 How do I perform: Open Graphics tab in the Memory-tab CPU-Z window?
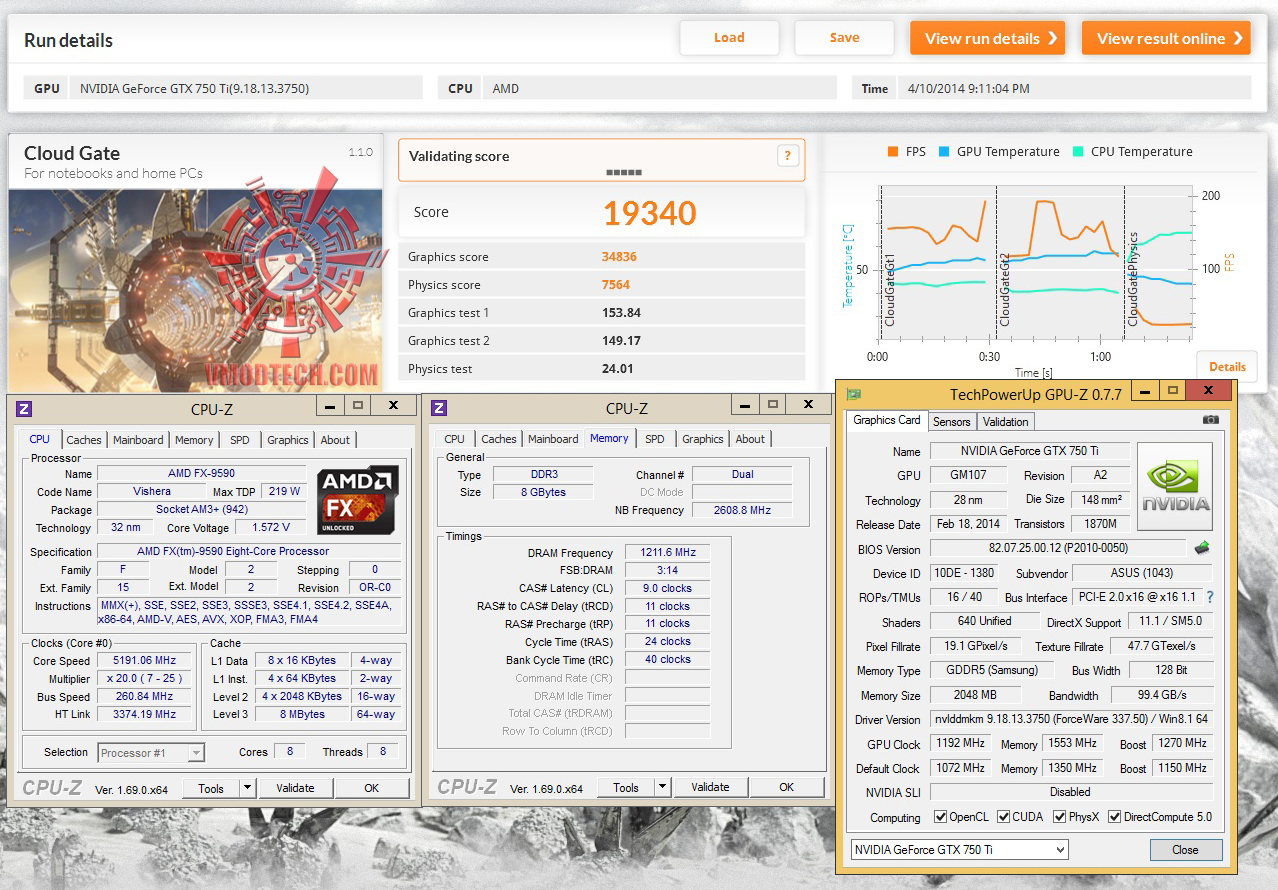pyautogui.click(x=703, y=439)
